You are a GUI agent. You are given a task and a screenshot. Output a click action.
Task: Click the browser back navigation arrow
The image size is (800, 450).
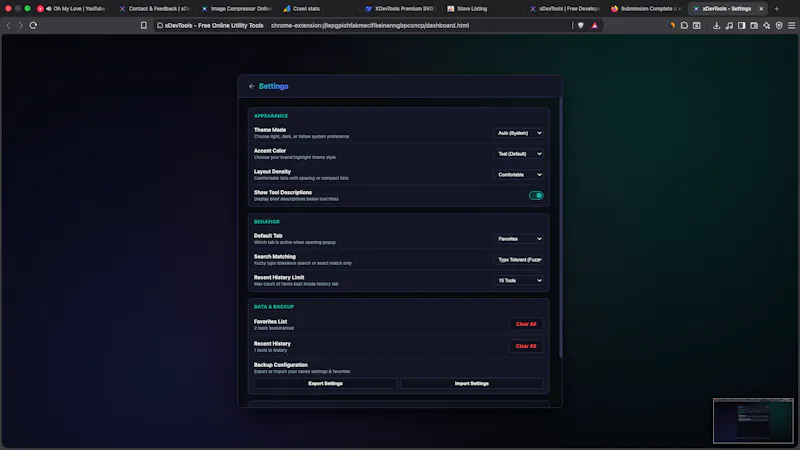coord(9,25)
